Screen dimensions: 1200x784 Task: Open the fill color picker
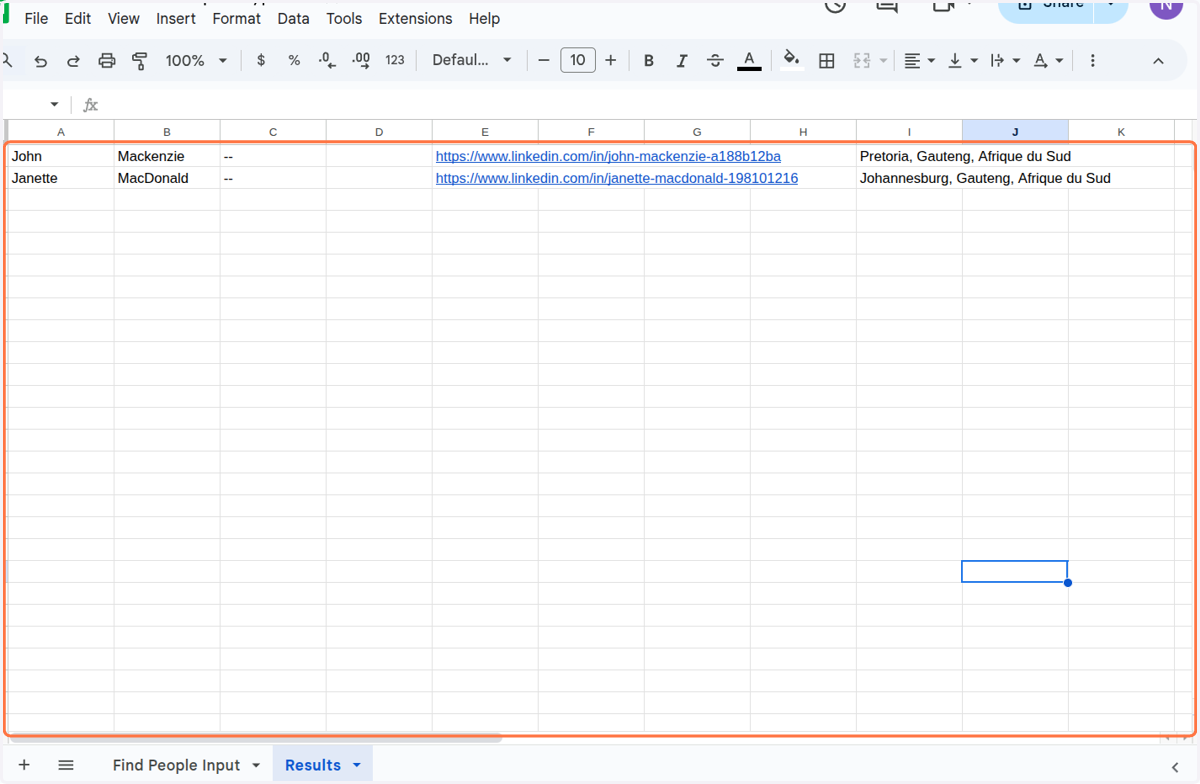792,60
